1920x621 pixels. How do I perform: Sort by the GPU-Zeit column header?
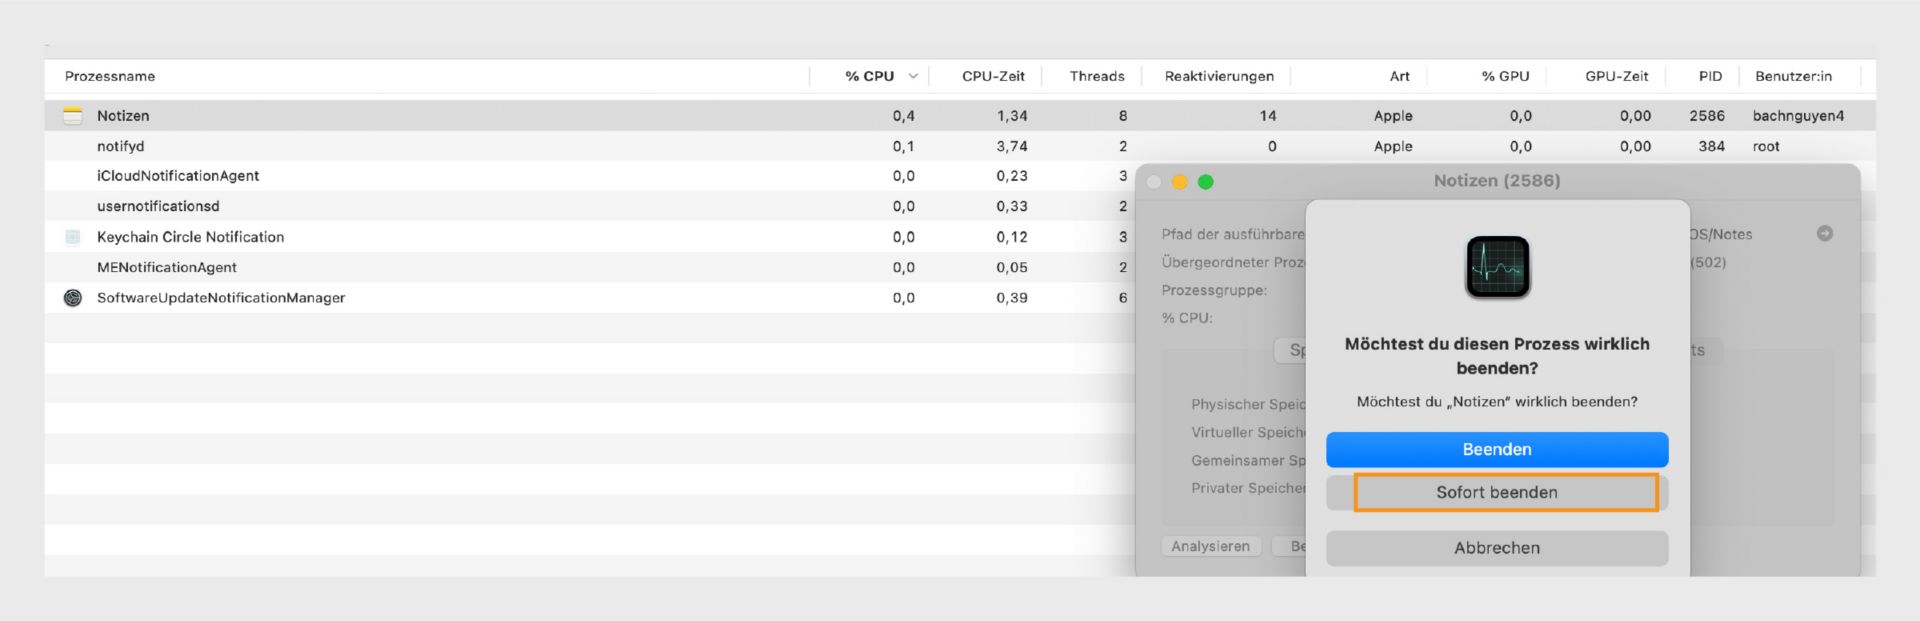click(x=1616, y=76)
